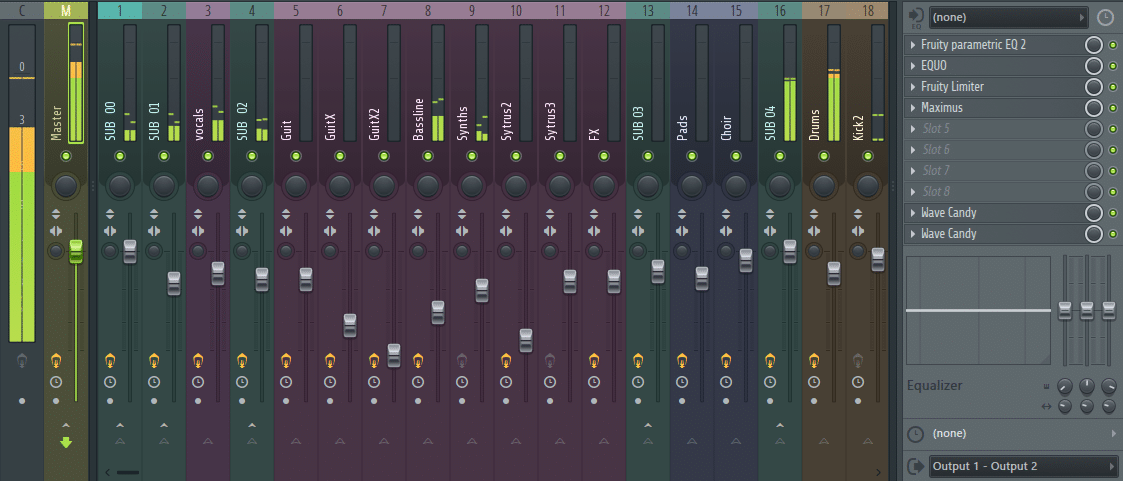Click the latency clock icon on vocals track

point(197,382)
